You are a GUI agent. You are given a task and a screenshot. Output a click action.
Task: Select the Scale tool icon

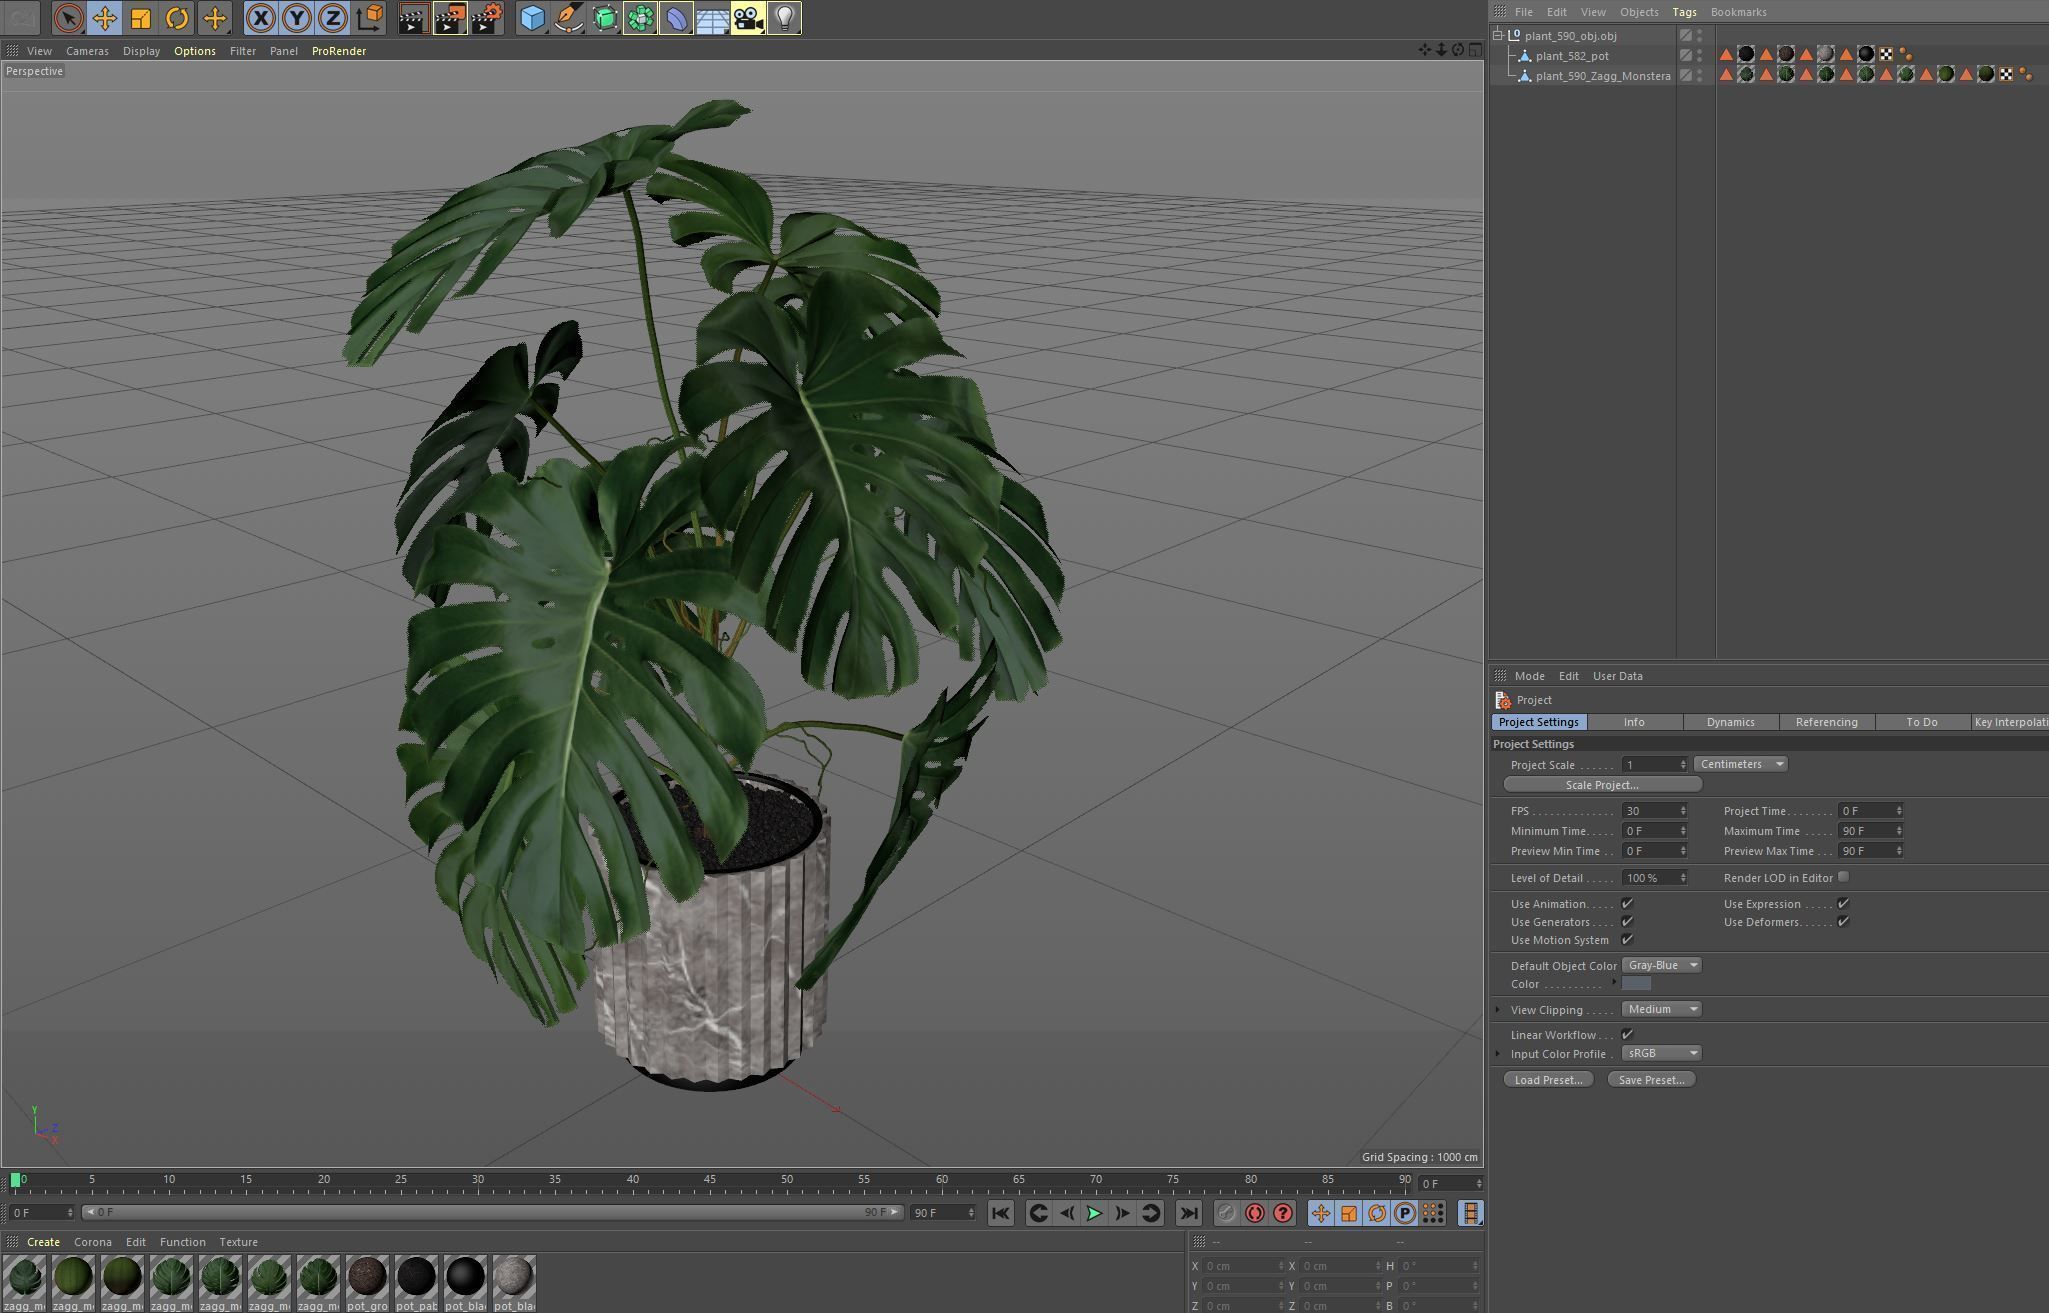point(141,18)
